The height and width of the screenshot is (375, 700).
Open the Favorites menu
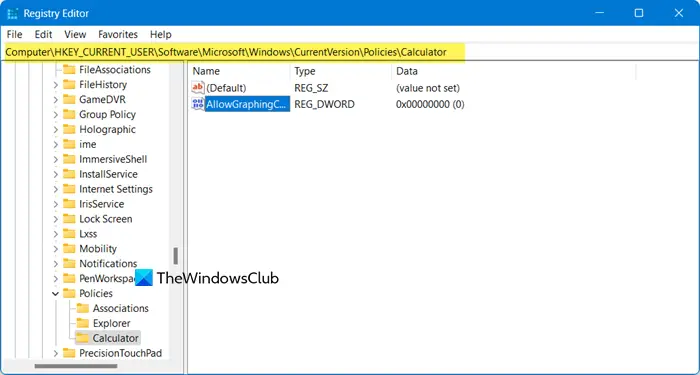pos(118,34)
